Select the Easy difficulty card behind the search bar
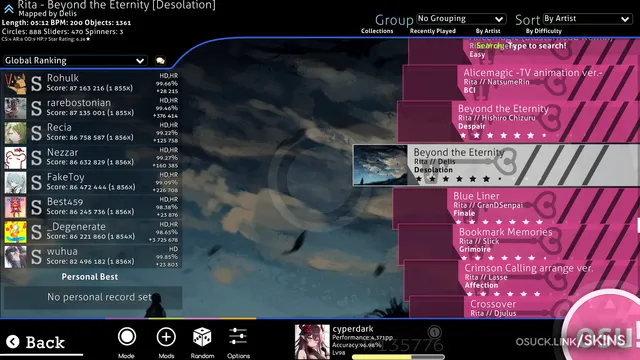 coord(524,51)
